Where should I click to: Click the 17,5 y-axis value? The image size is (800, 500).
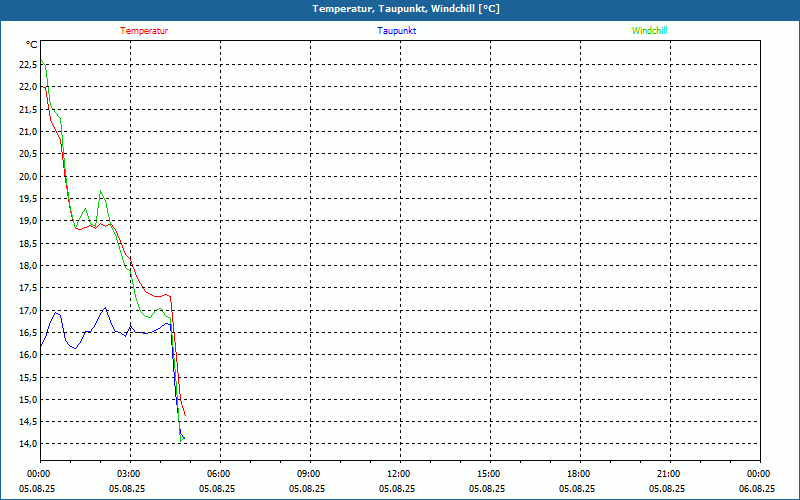click(x=28, y=288)
